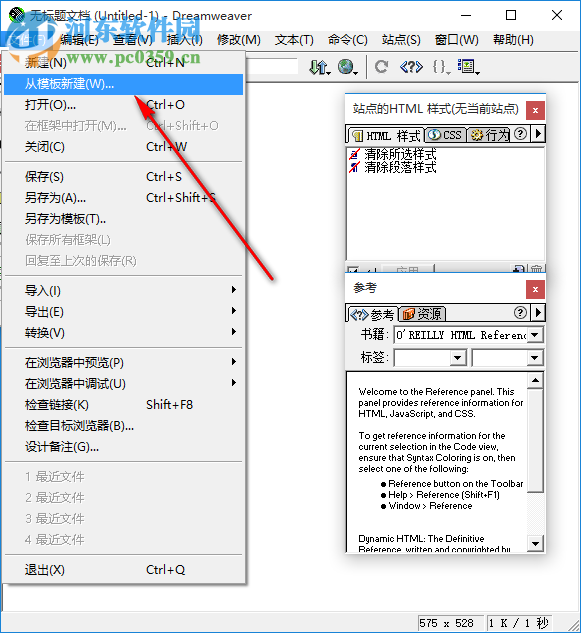Expand HTML Styles panel options arrow
Screen dimensions: 581x633
coord(538,134)
